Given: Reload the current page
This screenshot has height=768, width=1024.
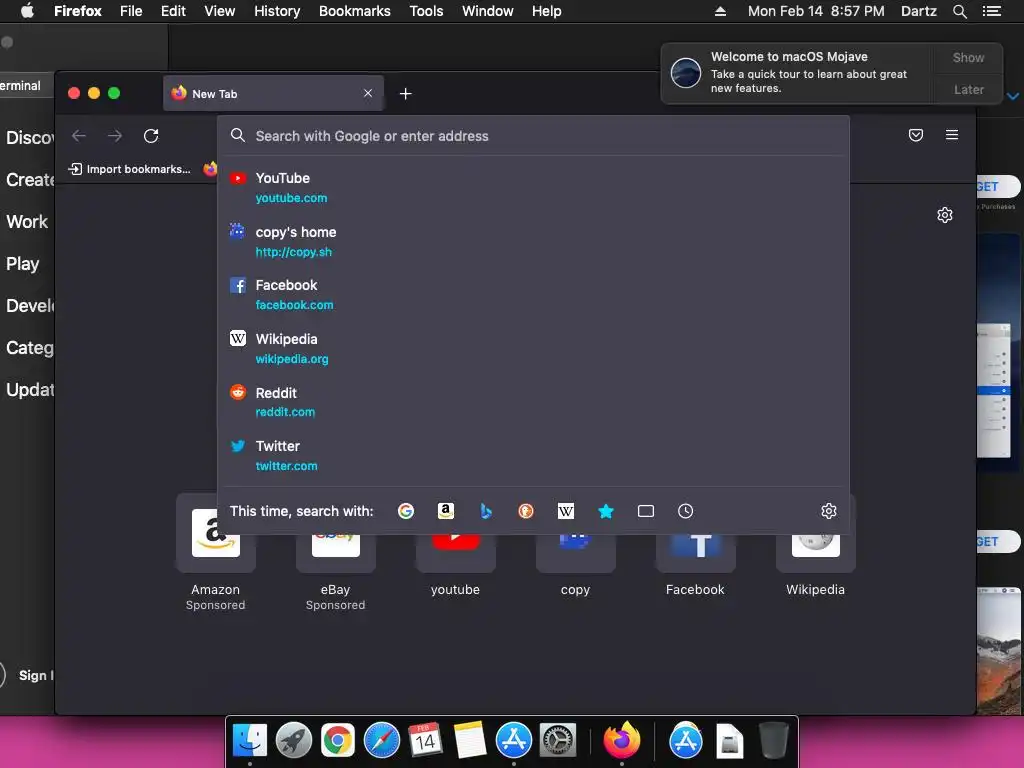Looking at the screenshot, I should [x=151, y=136].
